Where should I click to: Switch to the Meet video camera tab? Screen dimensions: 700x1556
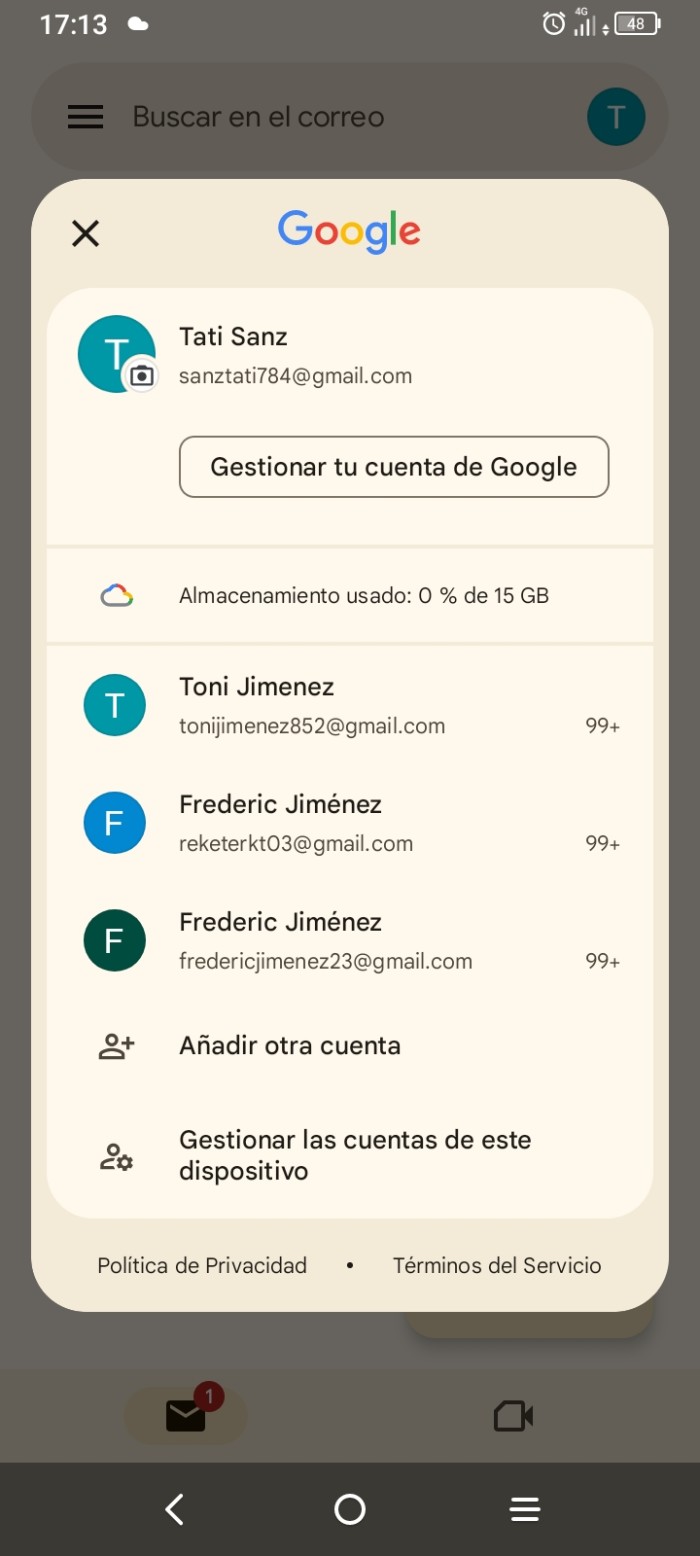point(513,1415)
